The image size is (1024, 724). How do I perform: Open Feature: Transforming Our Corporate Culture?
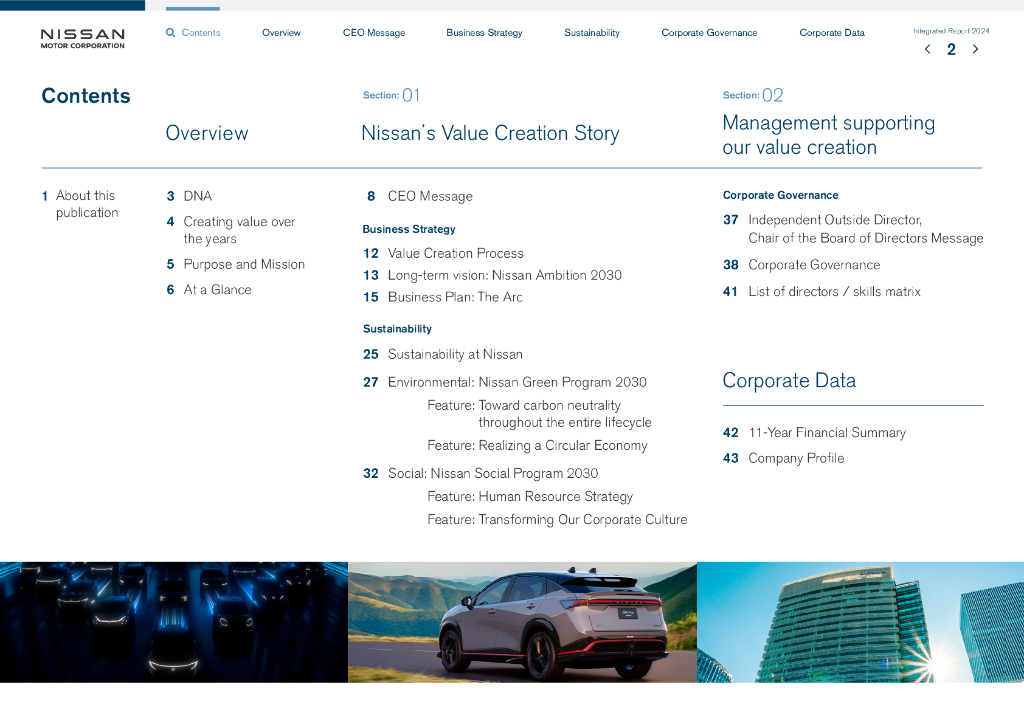(557, 520)
